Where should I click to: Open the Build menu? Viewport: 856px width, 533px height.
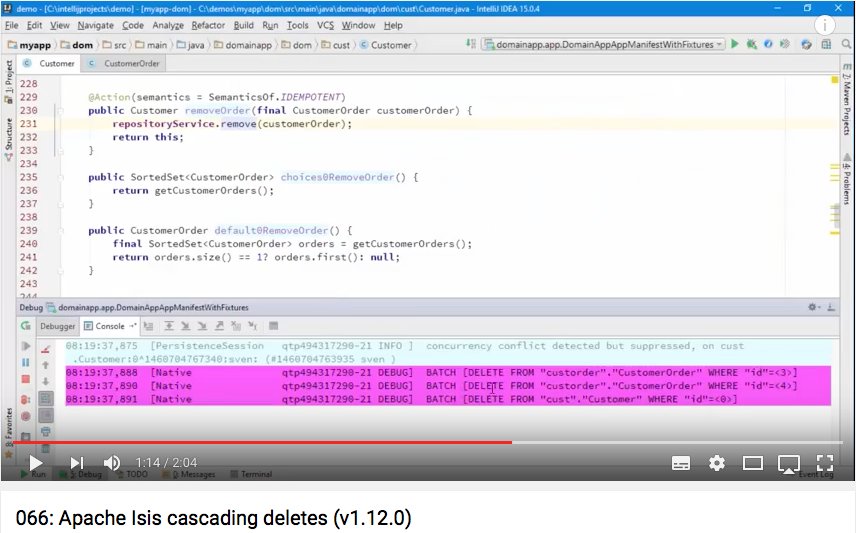point(243,25)
